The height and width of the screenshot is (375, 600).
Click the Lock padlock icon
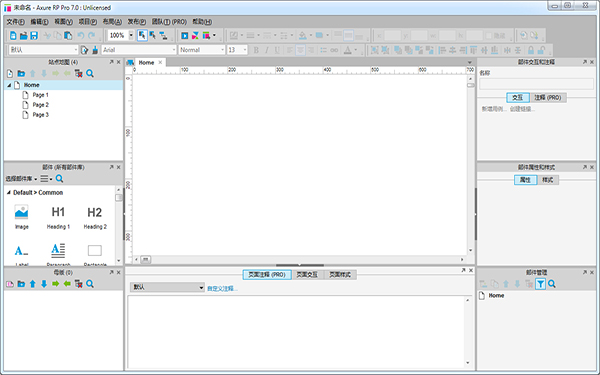tap(531, 50)
